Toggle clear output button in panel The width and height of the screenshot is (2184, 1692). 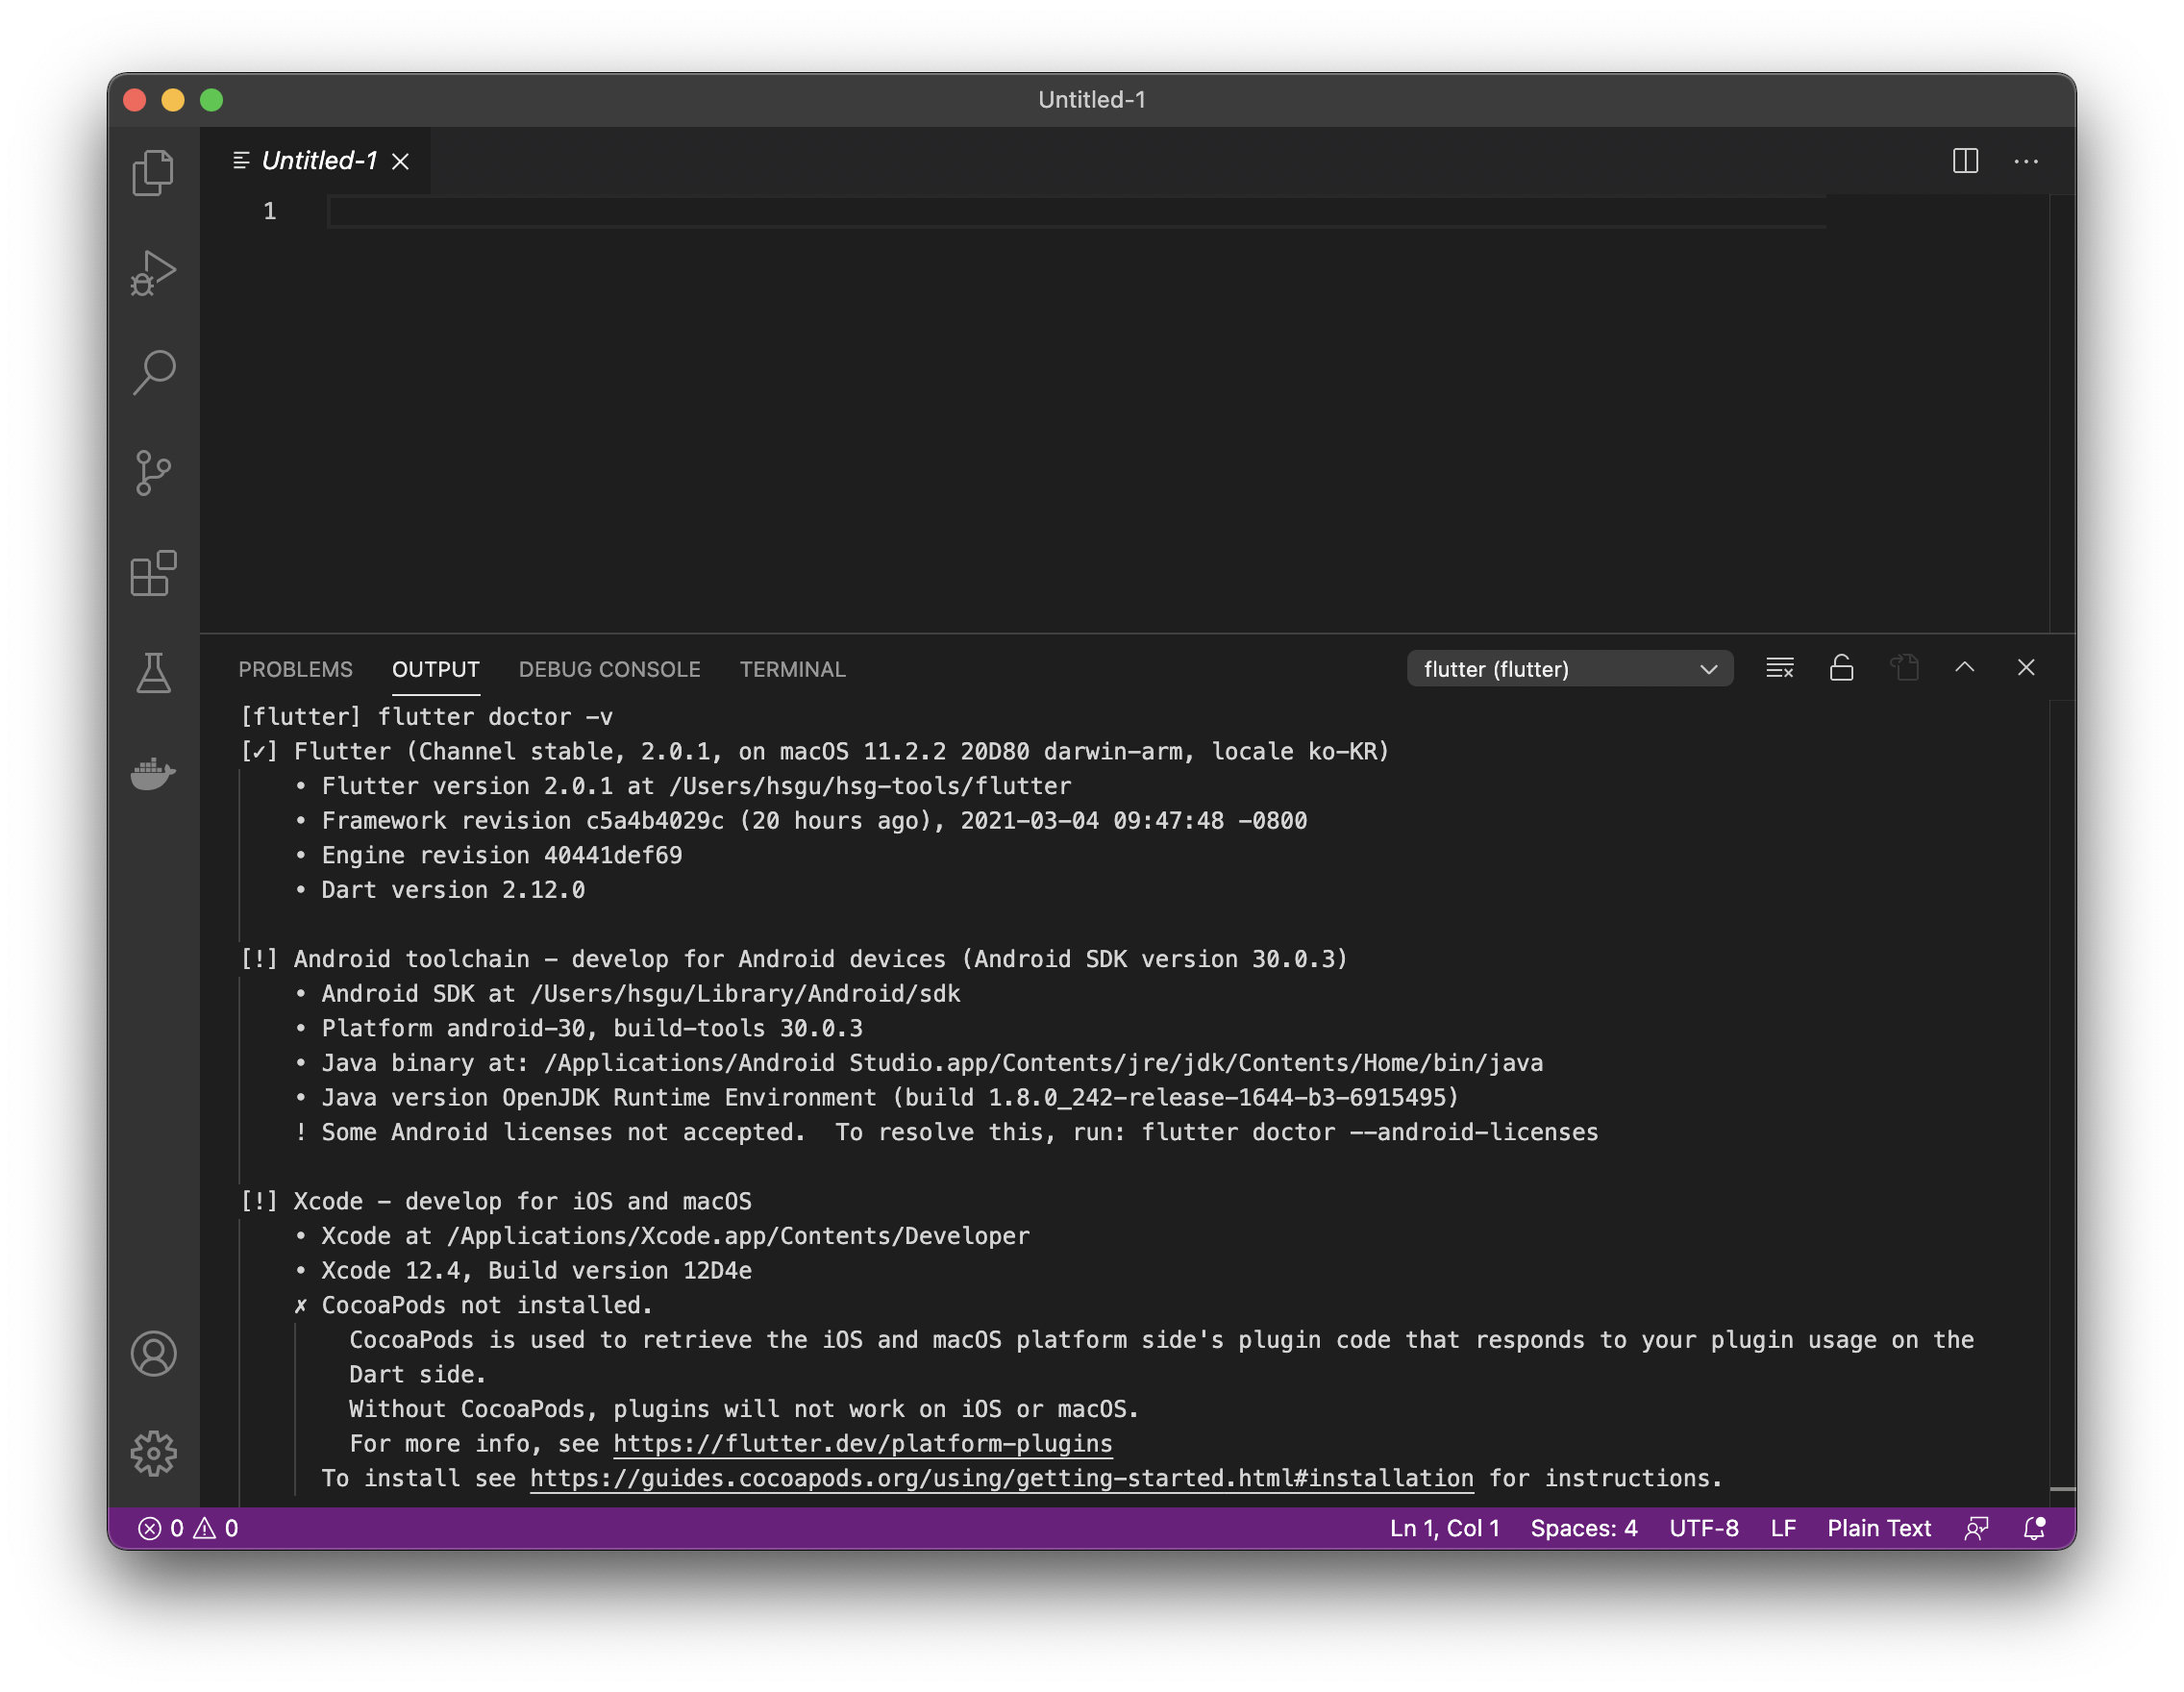click(1780, 667)
